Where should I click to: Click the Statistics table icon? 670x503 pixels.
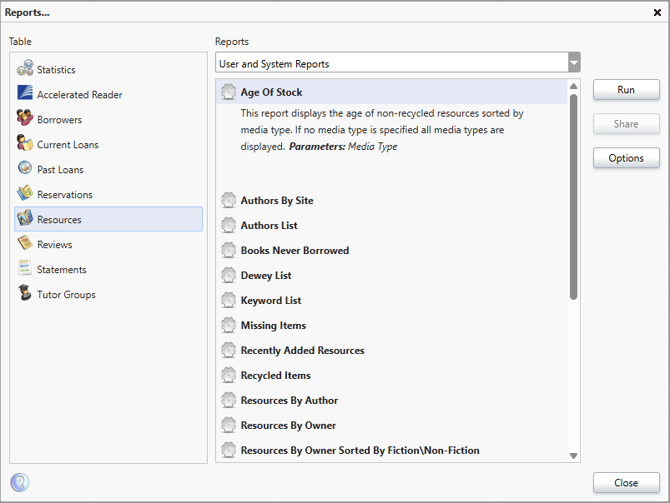(x=25, y=69)
